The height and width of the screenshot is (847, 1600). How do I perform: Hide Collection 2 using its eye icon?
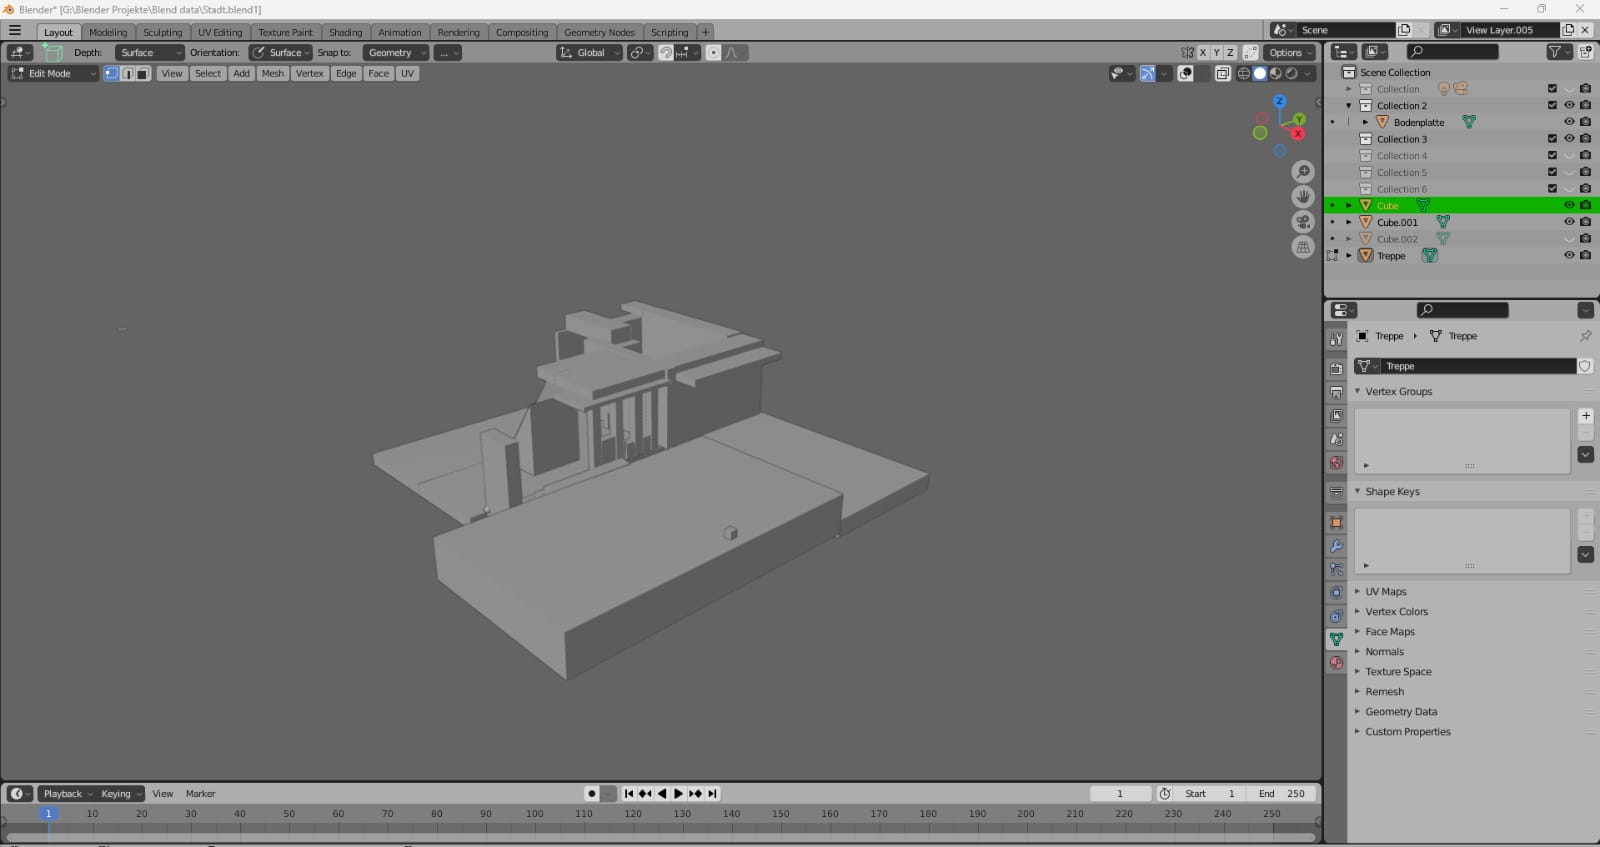coord(1569,106)
